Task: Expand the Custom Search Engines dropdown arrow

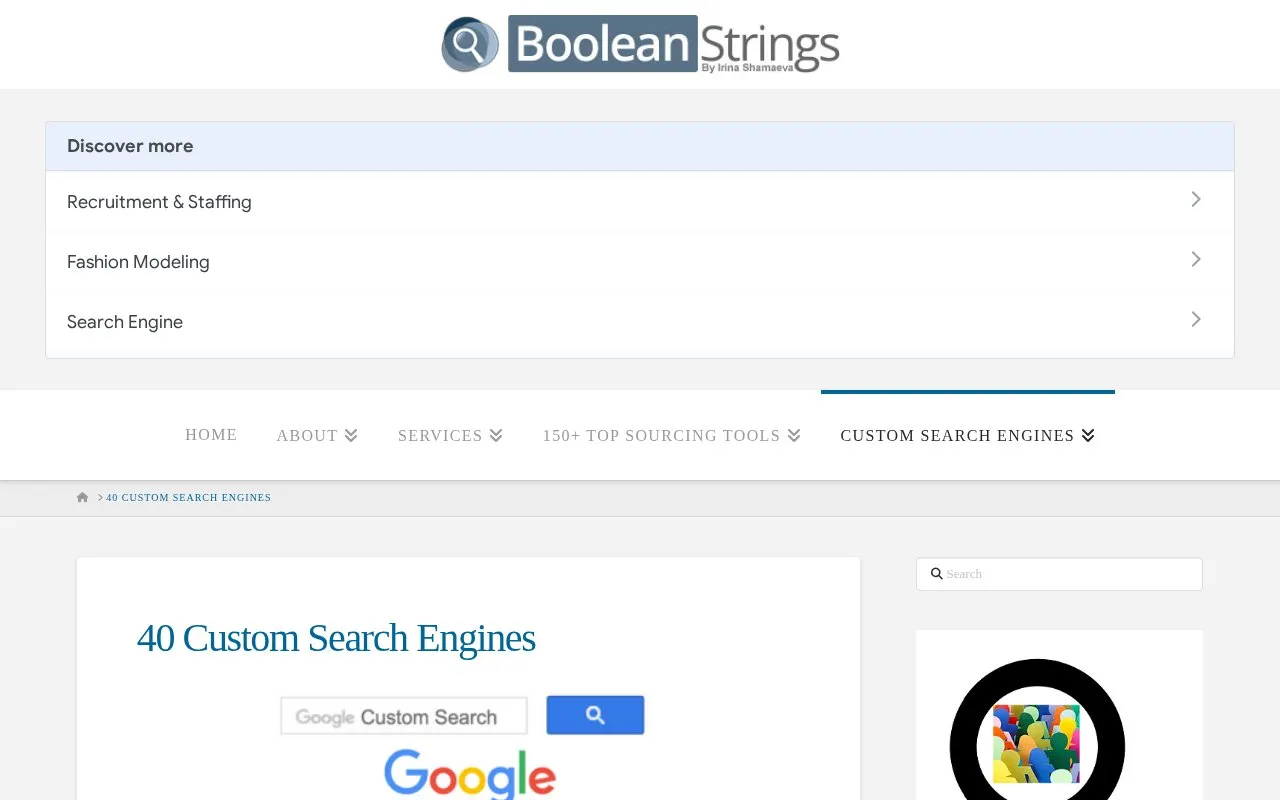Action: (1088, 436)
